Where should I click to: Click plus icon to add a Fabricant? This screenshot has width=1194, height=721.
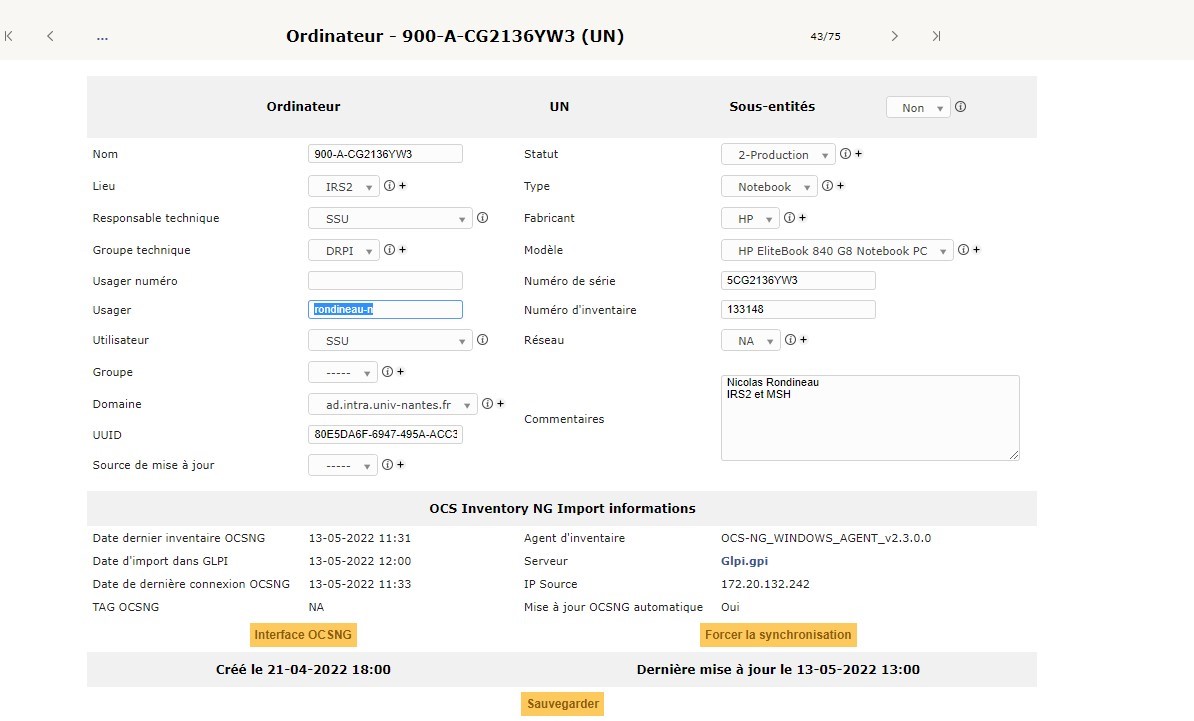point(802,218)
